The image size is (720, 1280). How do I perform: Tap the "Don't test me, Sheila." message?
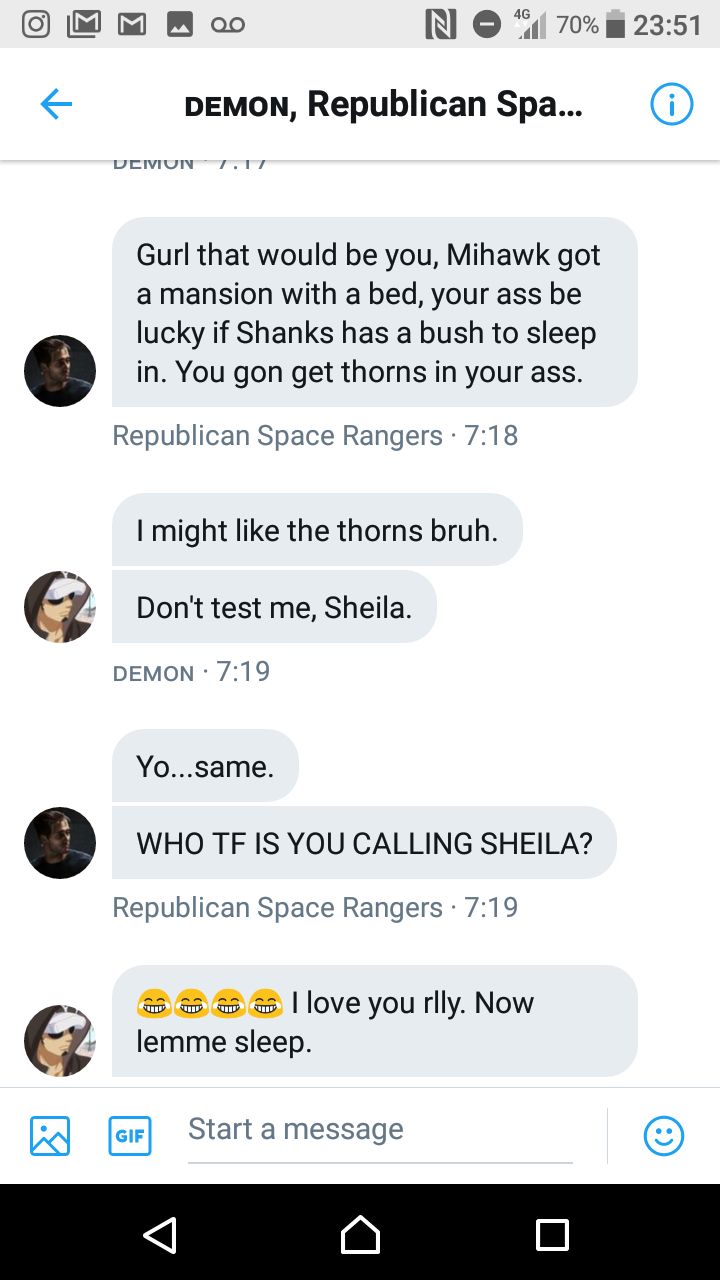pos(274,607)
